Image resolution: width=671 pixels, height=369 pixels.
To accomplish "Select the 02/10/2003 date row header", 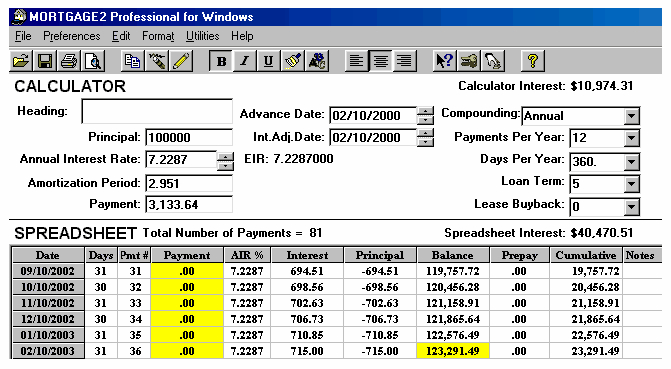I will 48,351.
